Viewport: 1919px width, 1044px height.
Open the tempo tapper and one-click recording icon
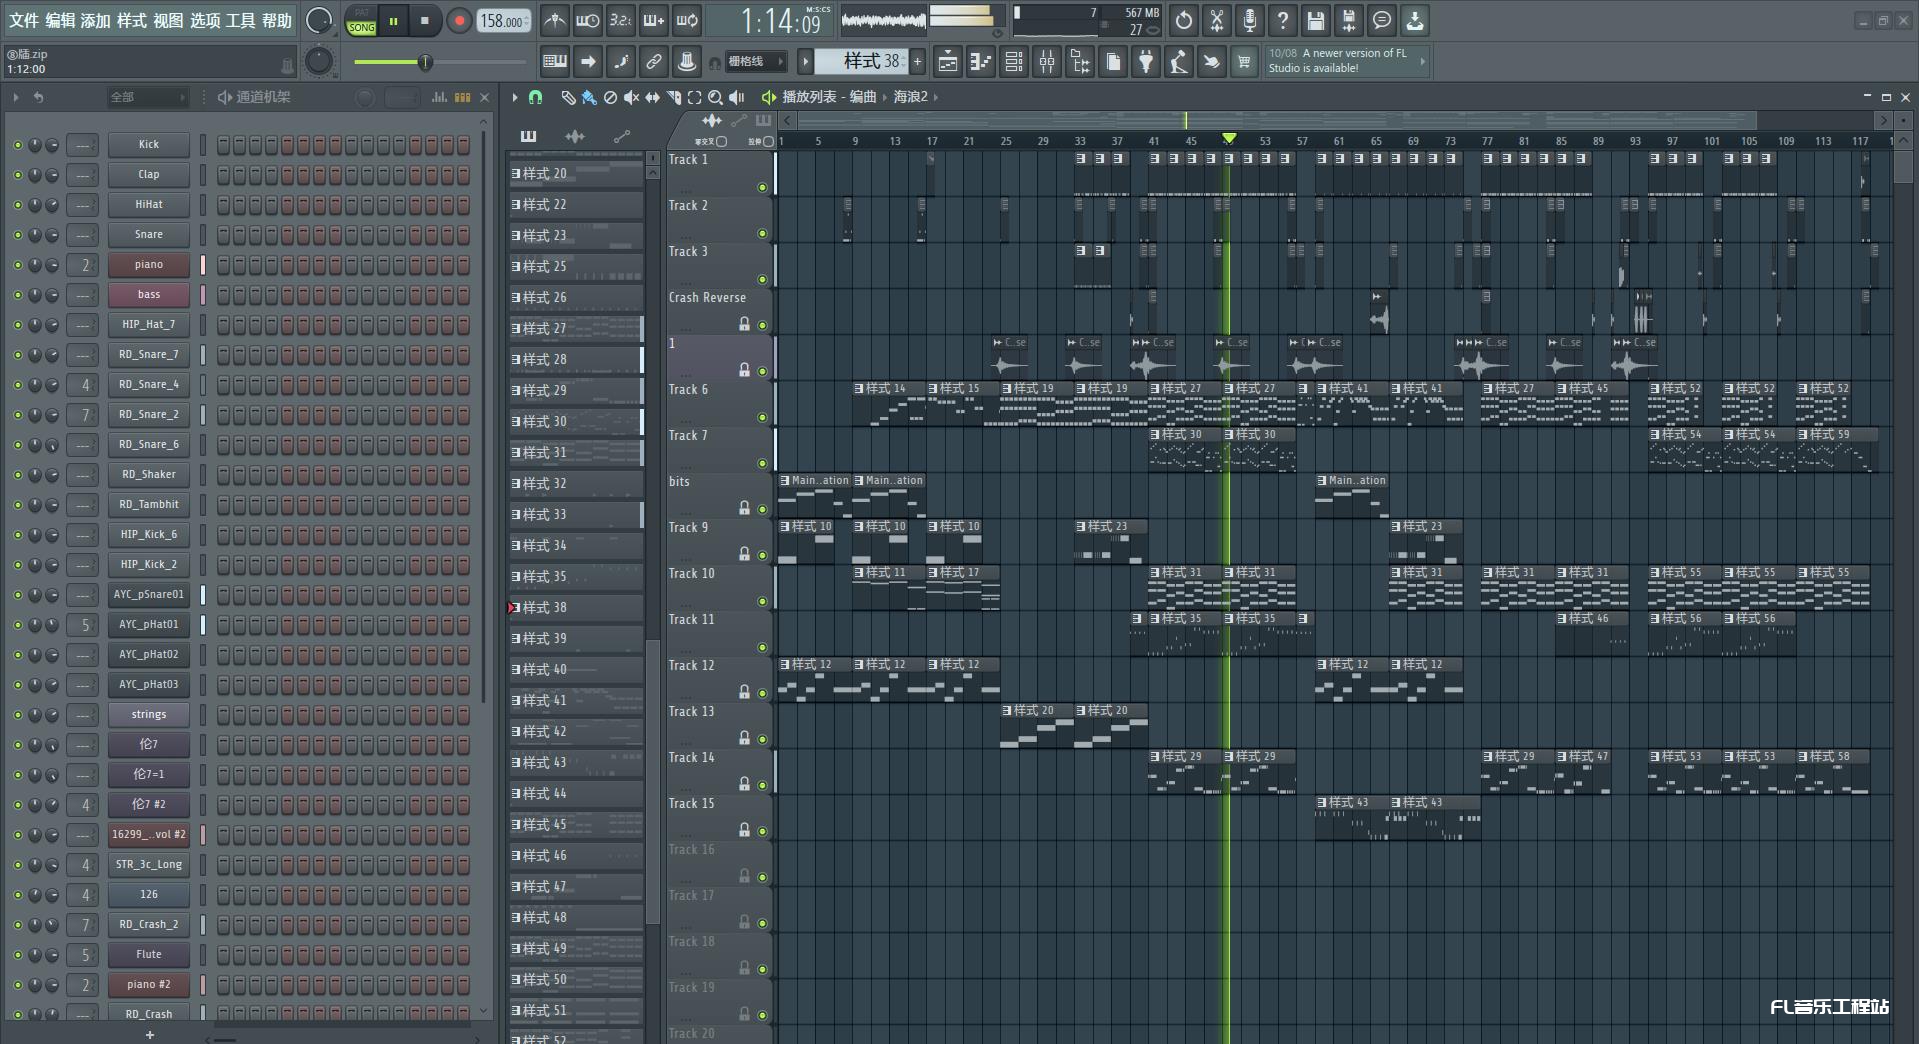click(x=1179, y=62)
